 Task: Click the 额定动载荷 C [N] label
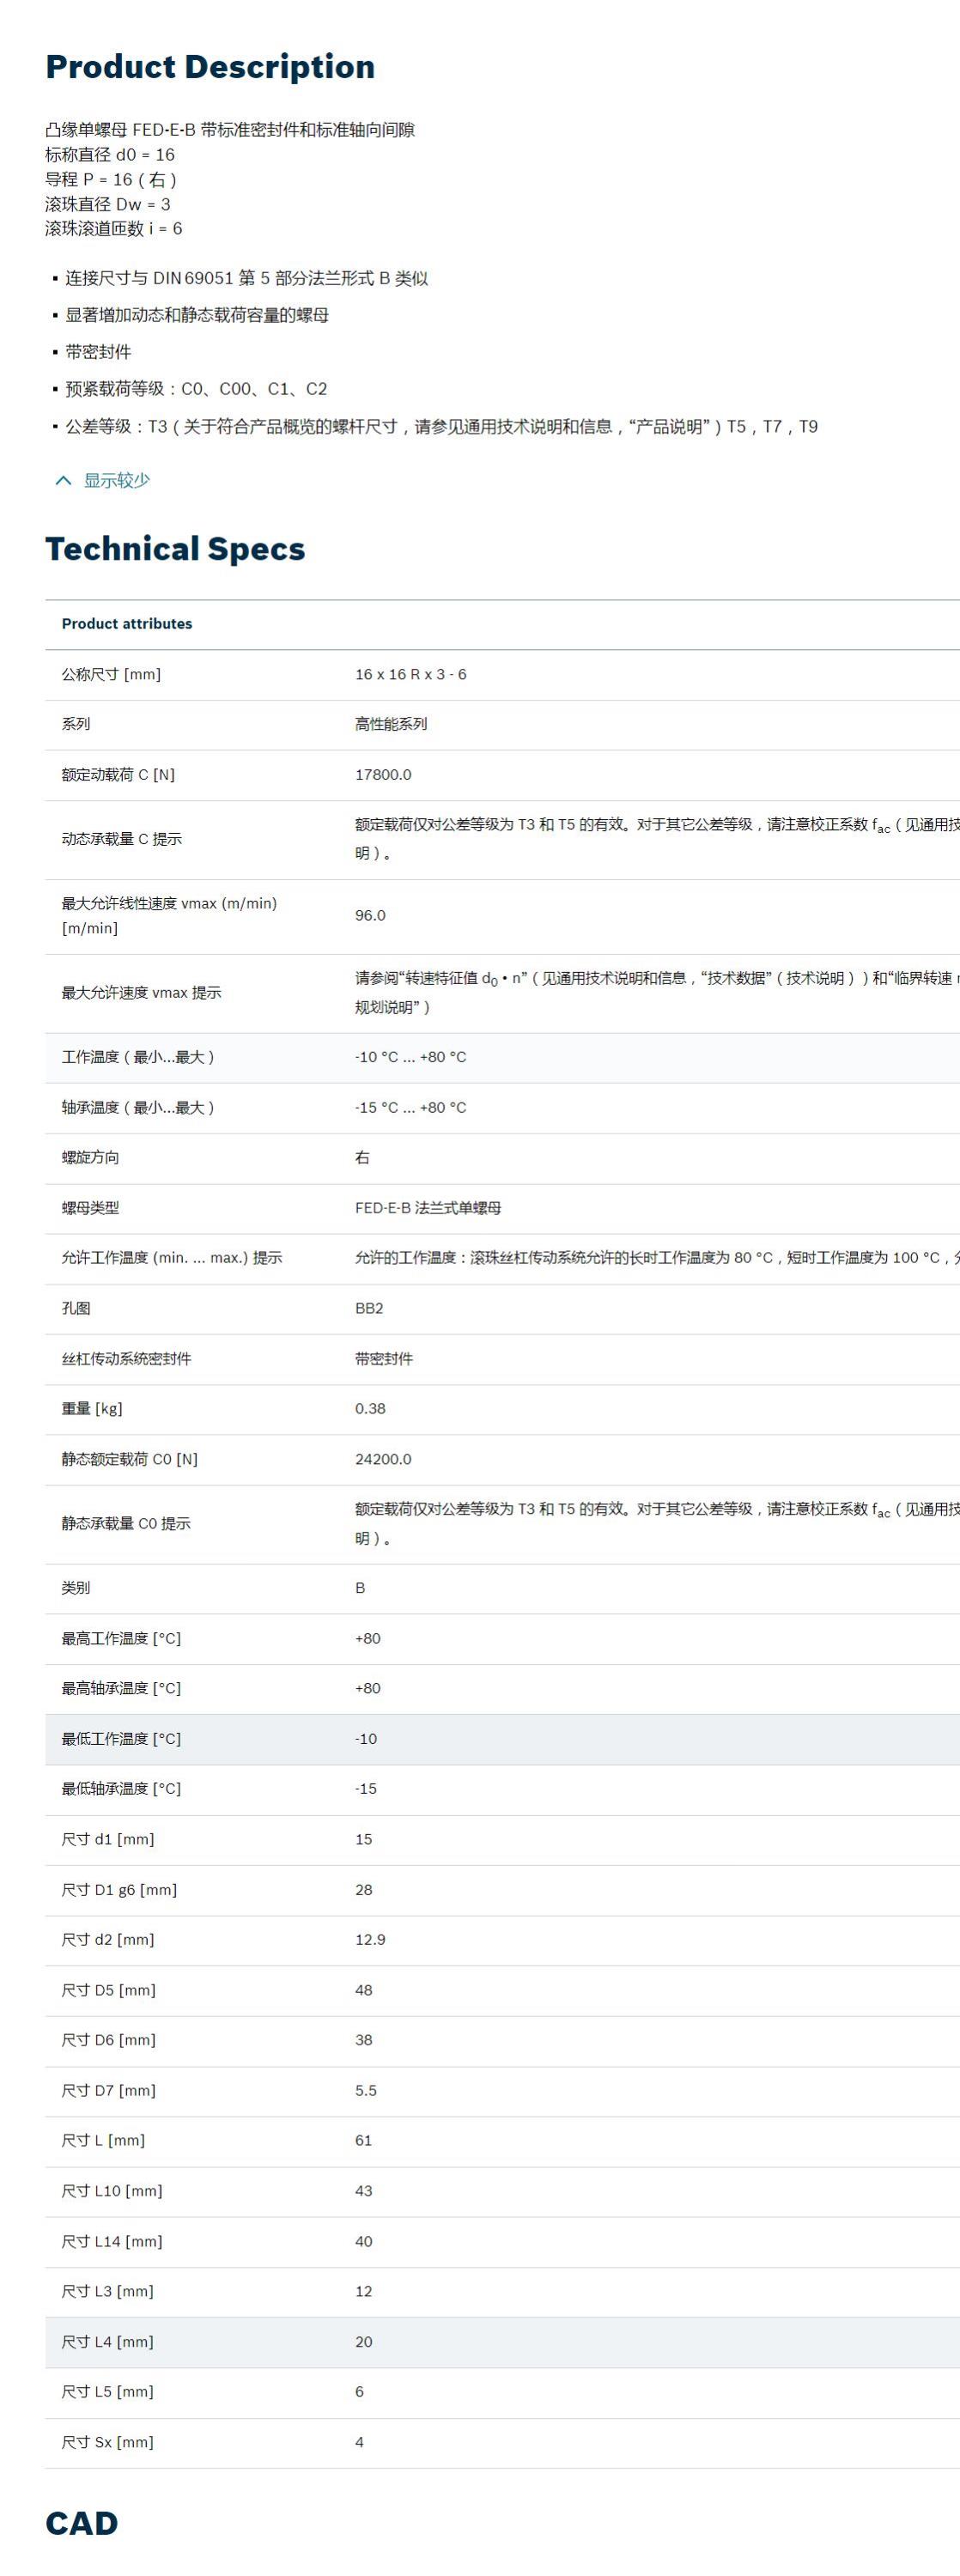[118, 774]
